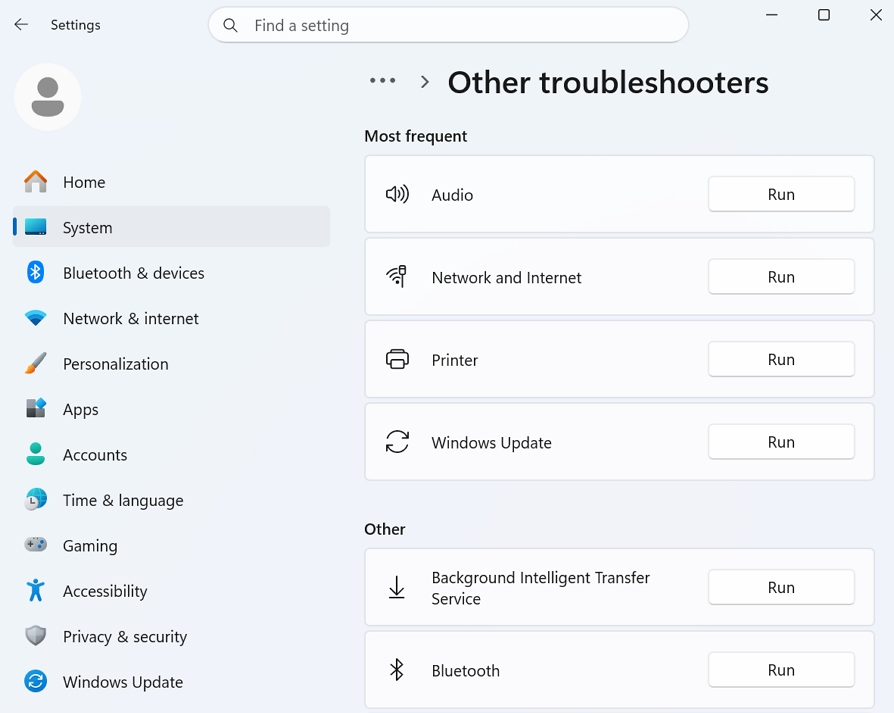Go to the Apps section
The width and height of the screenshot is (894, 713).
coord(80,410)
